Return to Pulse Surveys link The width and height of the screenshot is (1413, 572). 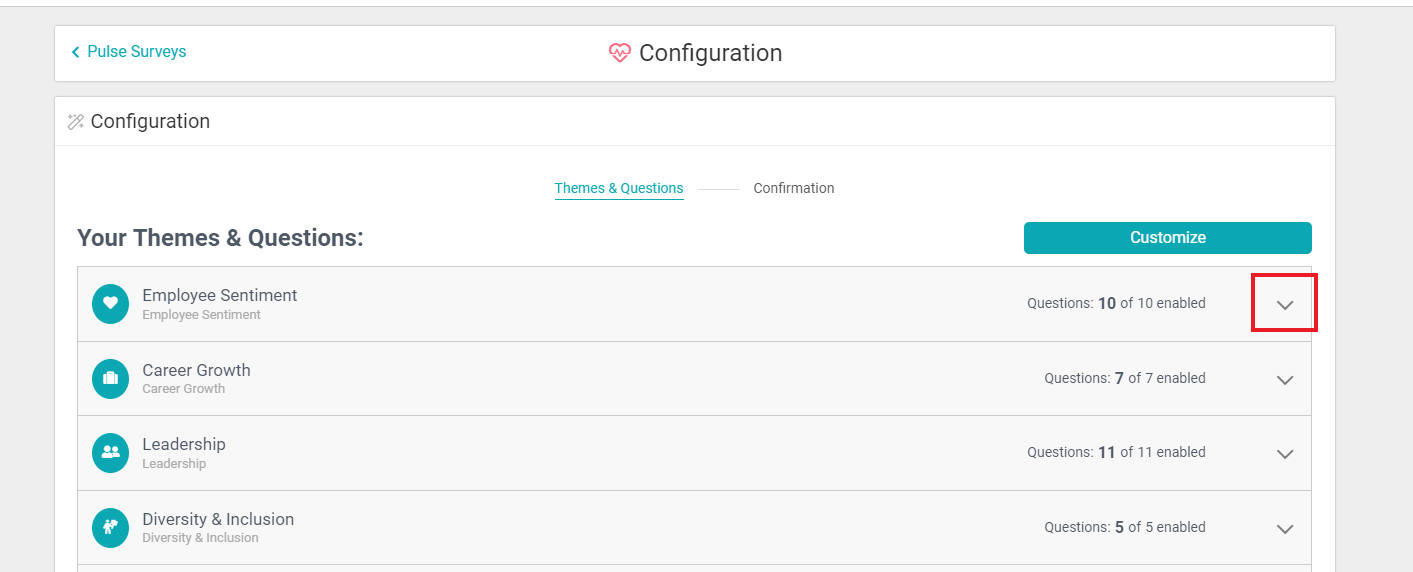click(136, 52)
